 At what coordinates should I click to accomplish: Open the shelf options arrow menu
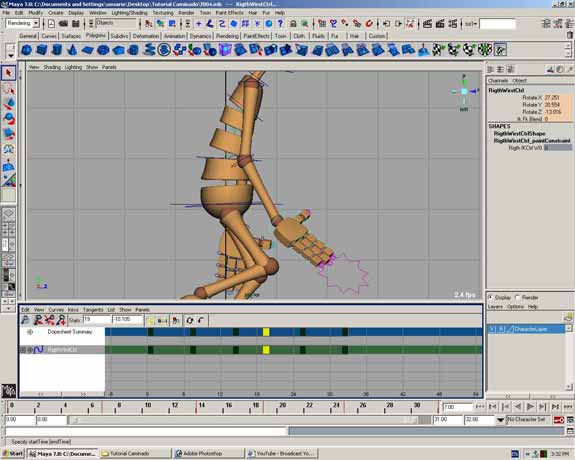click(x=11, y=55)
